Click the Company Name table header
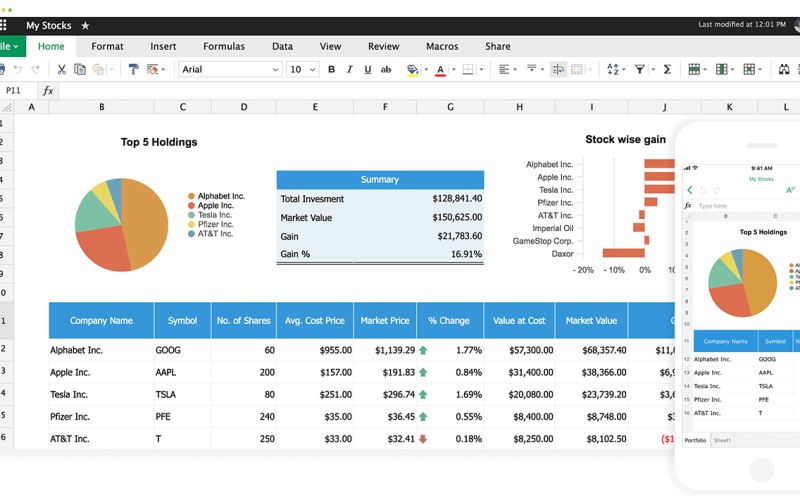The height and width of the screenshot is (500, 800). pos(101,321)
